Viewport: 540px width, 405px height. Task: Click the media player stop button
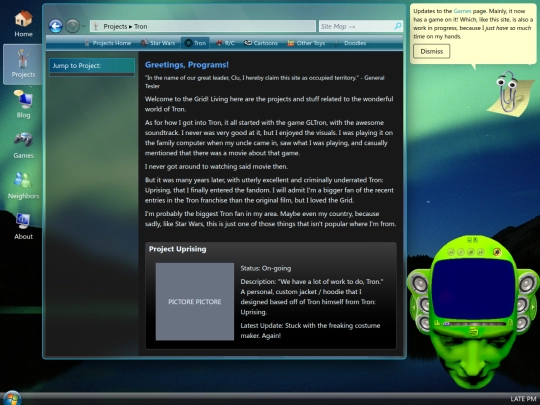click(x=470, y=252)
